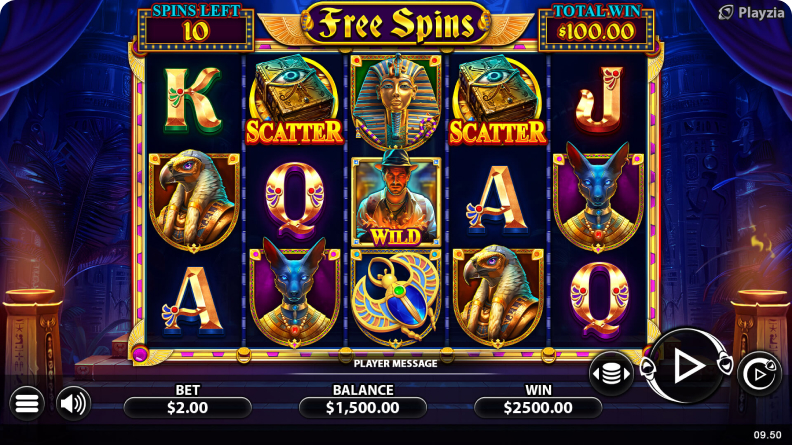Mute the game sound
792x445 pixels.
[73, 403]
